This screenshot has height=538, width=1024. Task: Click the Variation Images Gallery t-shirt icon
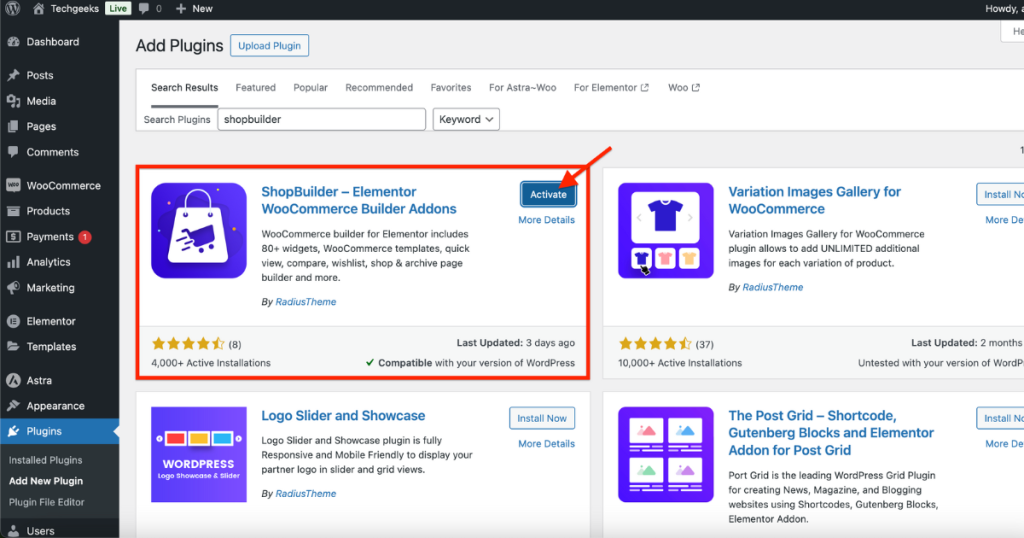click(665, 230)
